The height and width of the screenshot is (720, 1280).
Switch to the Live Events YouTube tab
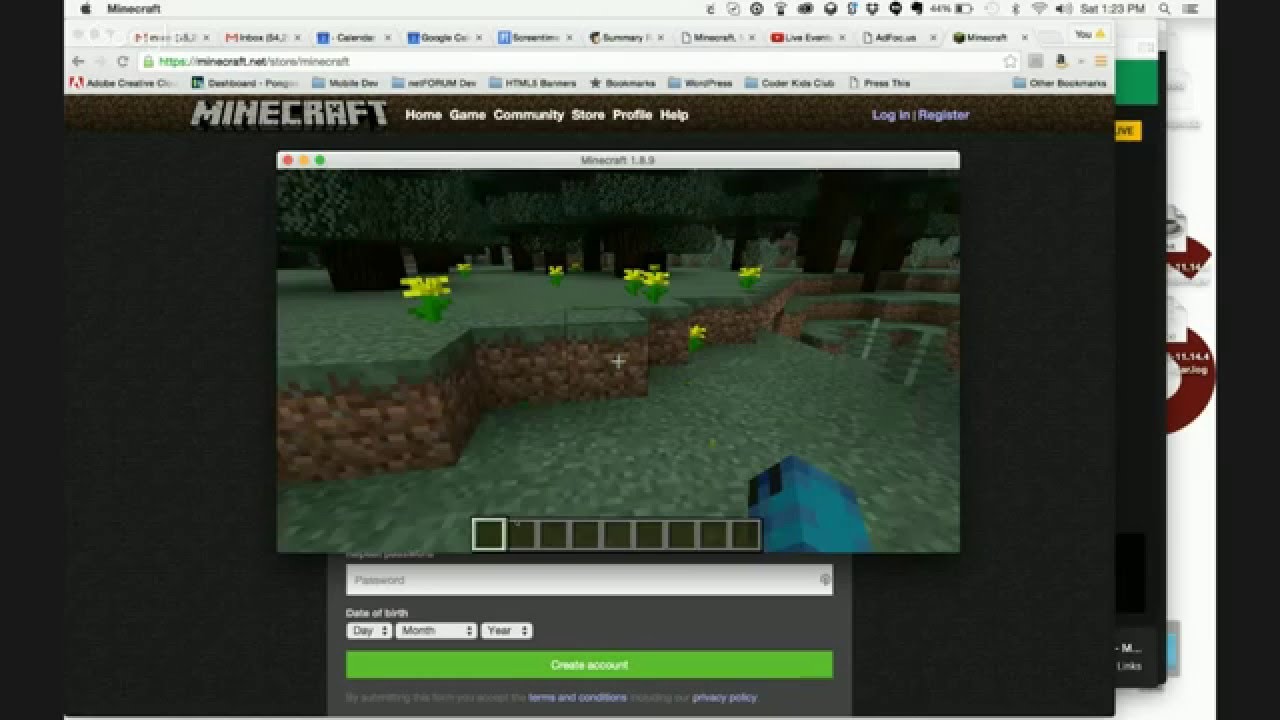(806, 37)
